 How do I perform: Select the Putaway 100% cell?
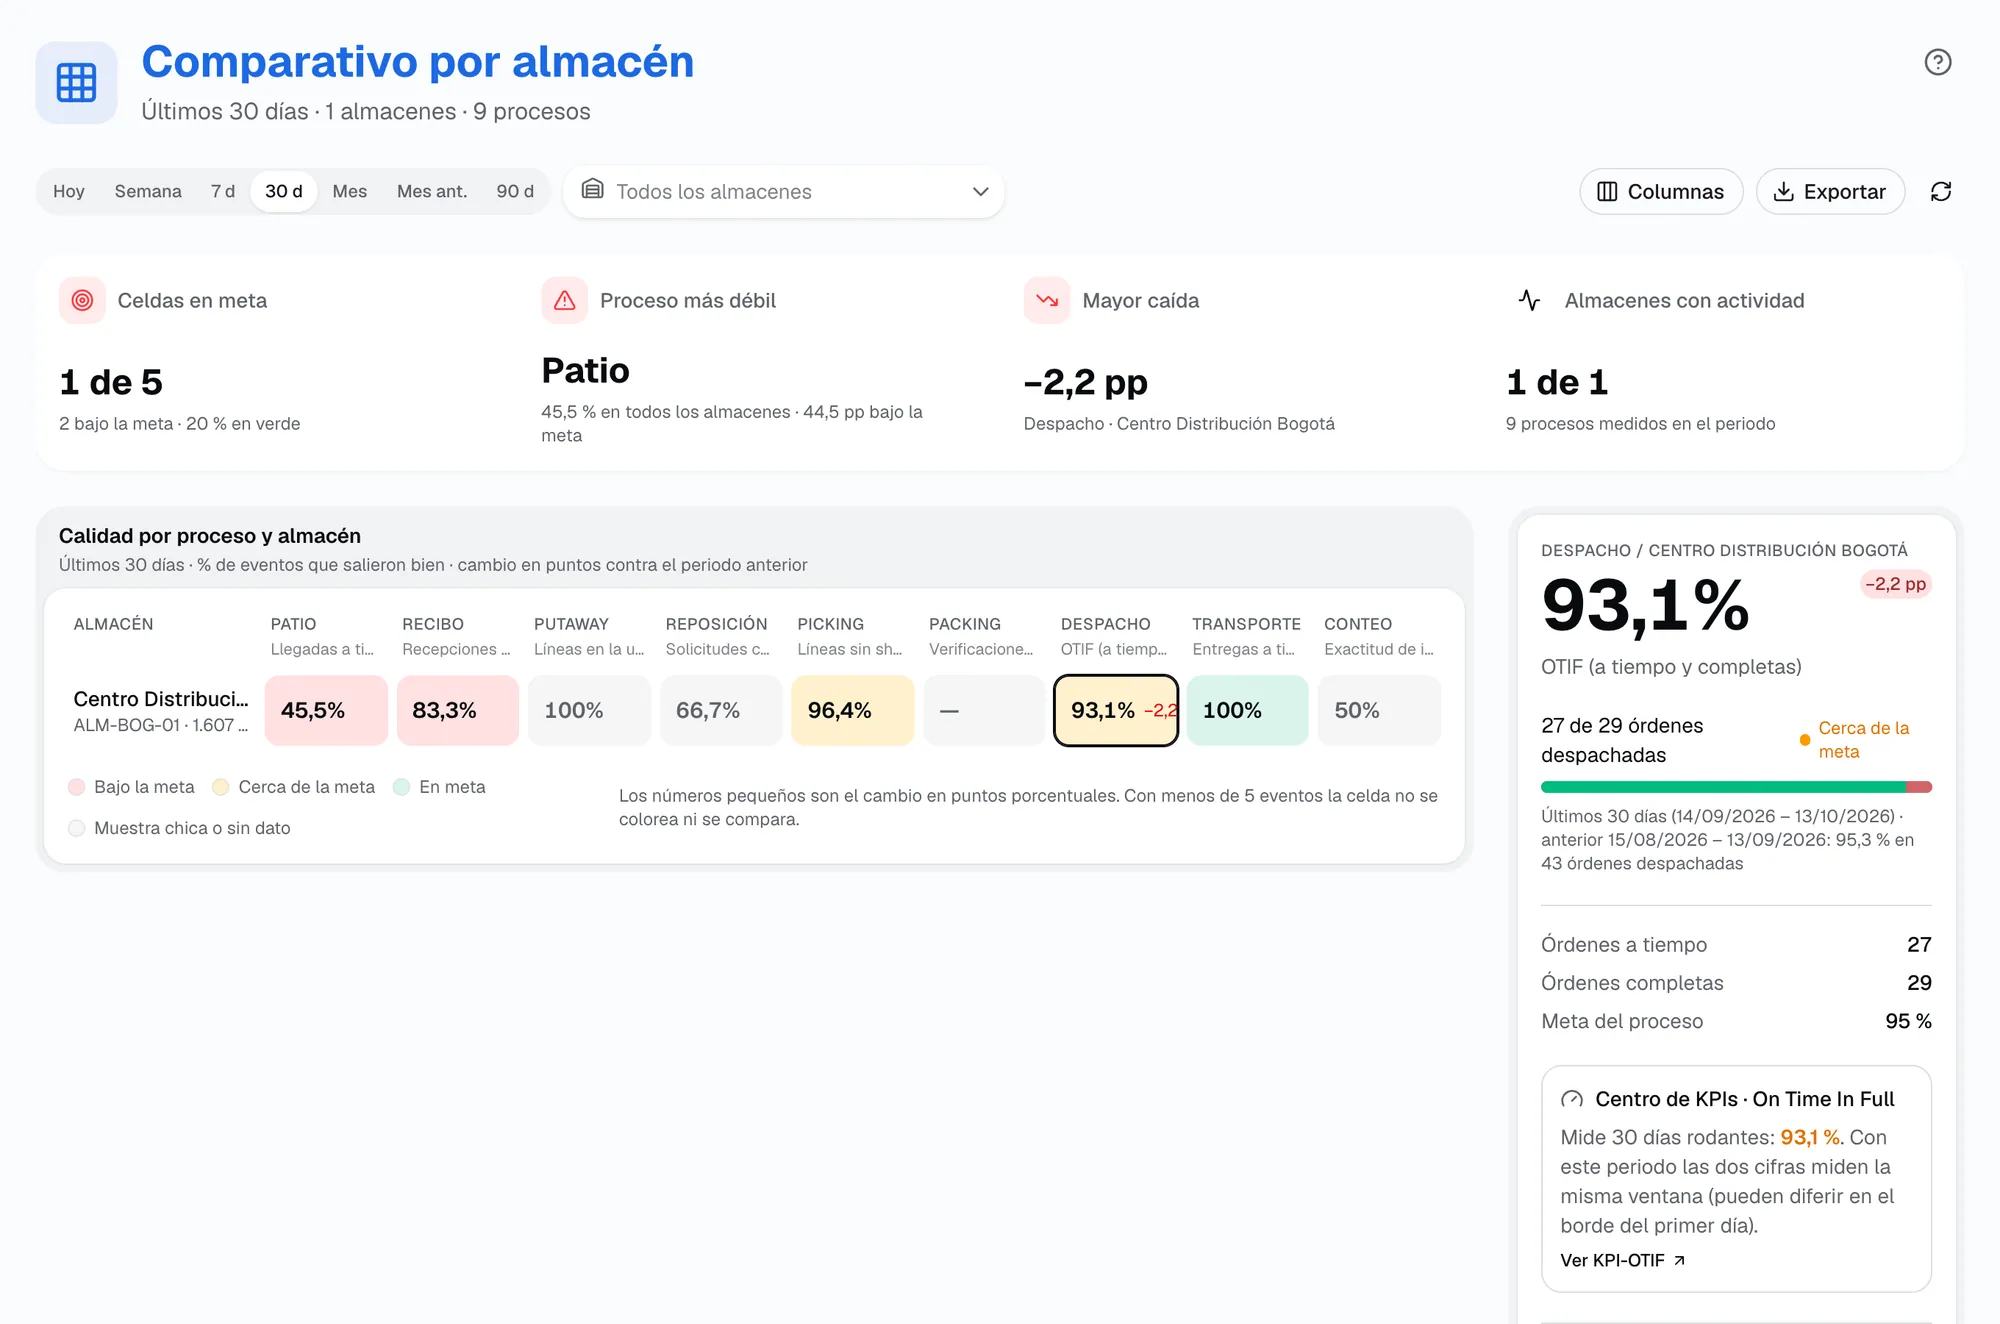(589, 710)
